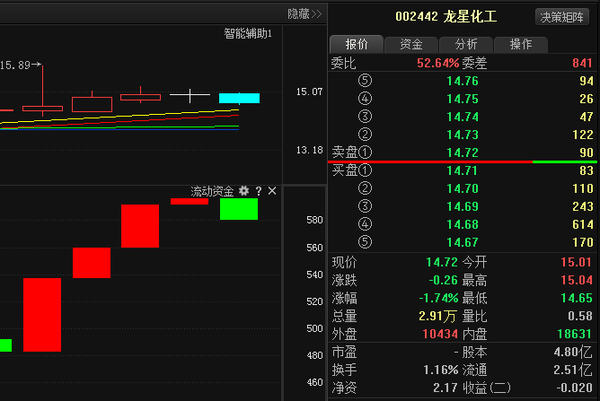Click sell level 2 circled number icon

[x=365, y=134]
